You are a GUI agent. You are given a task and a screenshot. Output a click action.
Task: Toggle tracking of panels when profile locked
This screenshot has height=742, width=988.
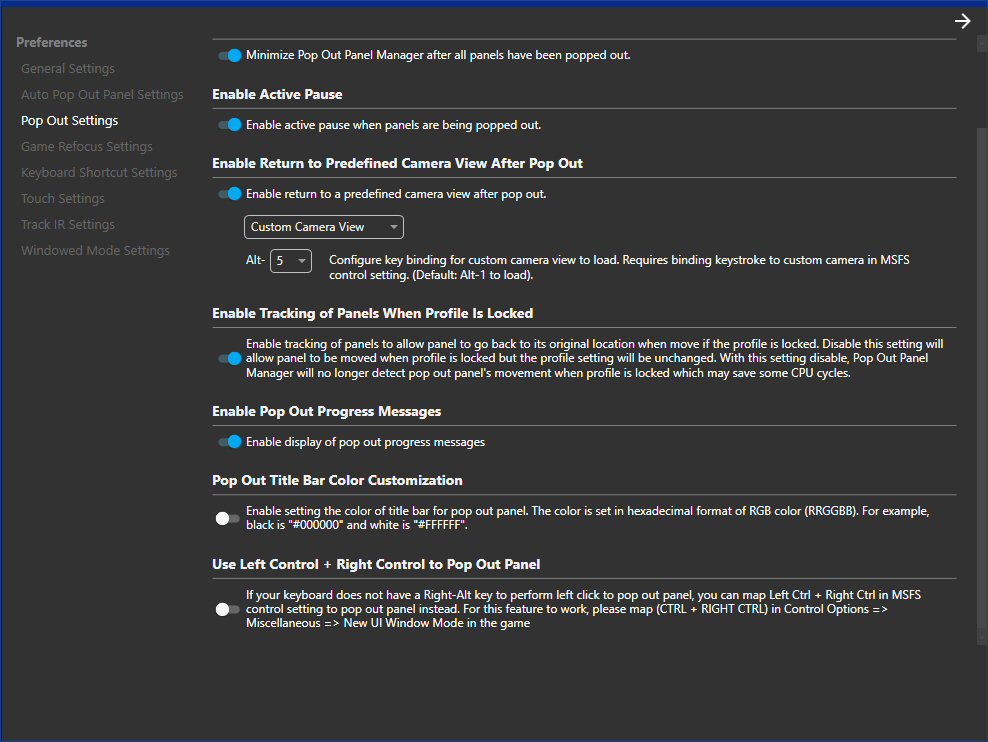(230, 358)
